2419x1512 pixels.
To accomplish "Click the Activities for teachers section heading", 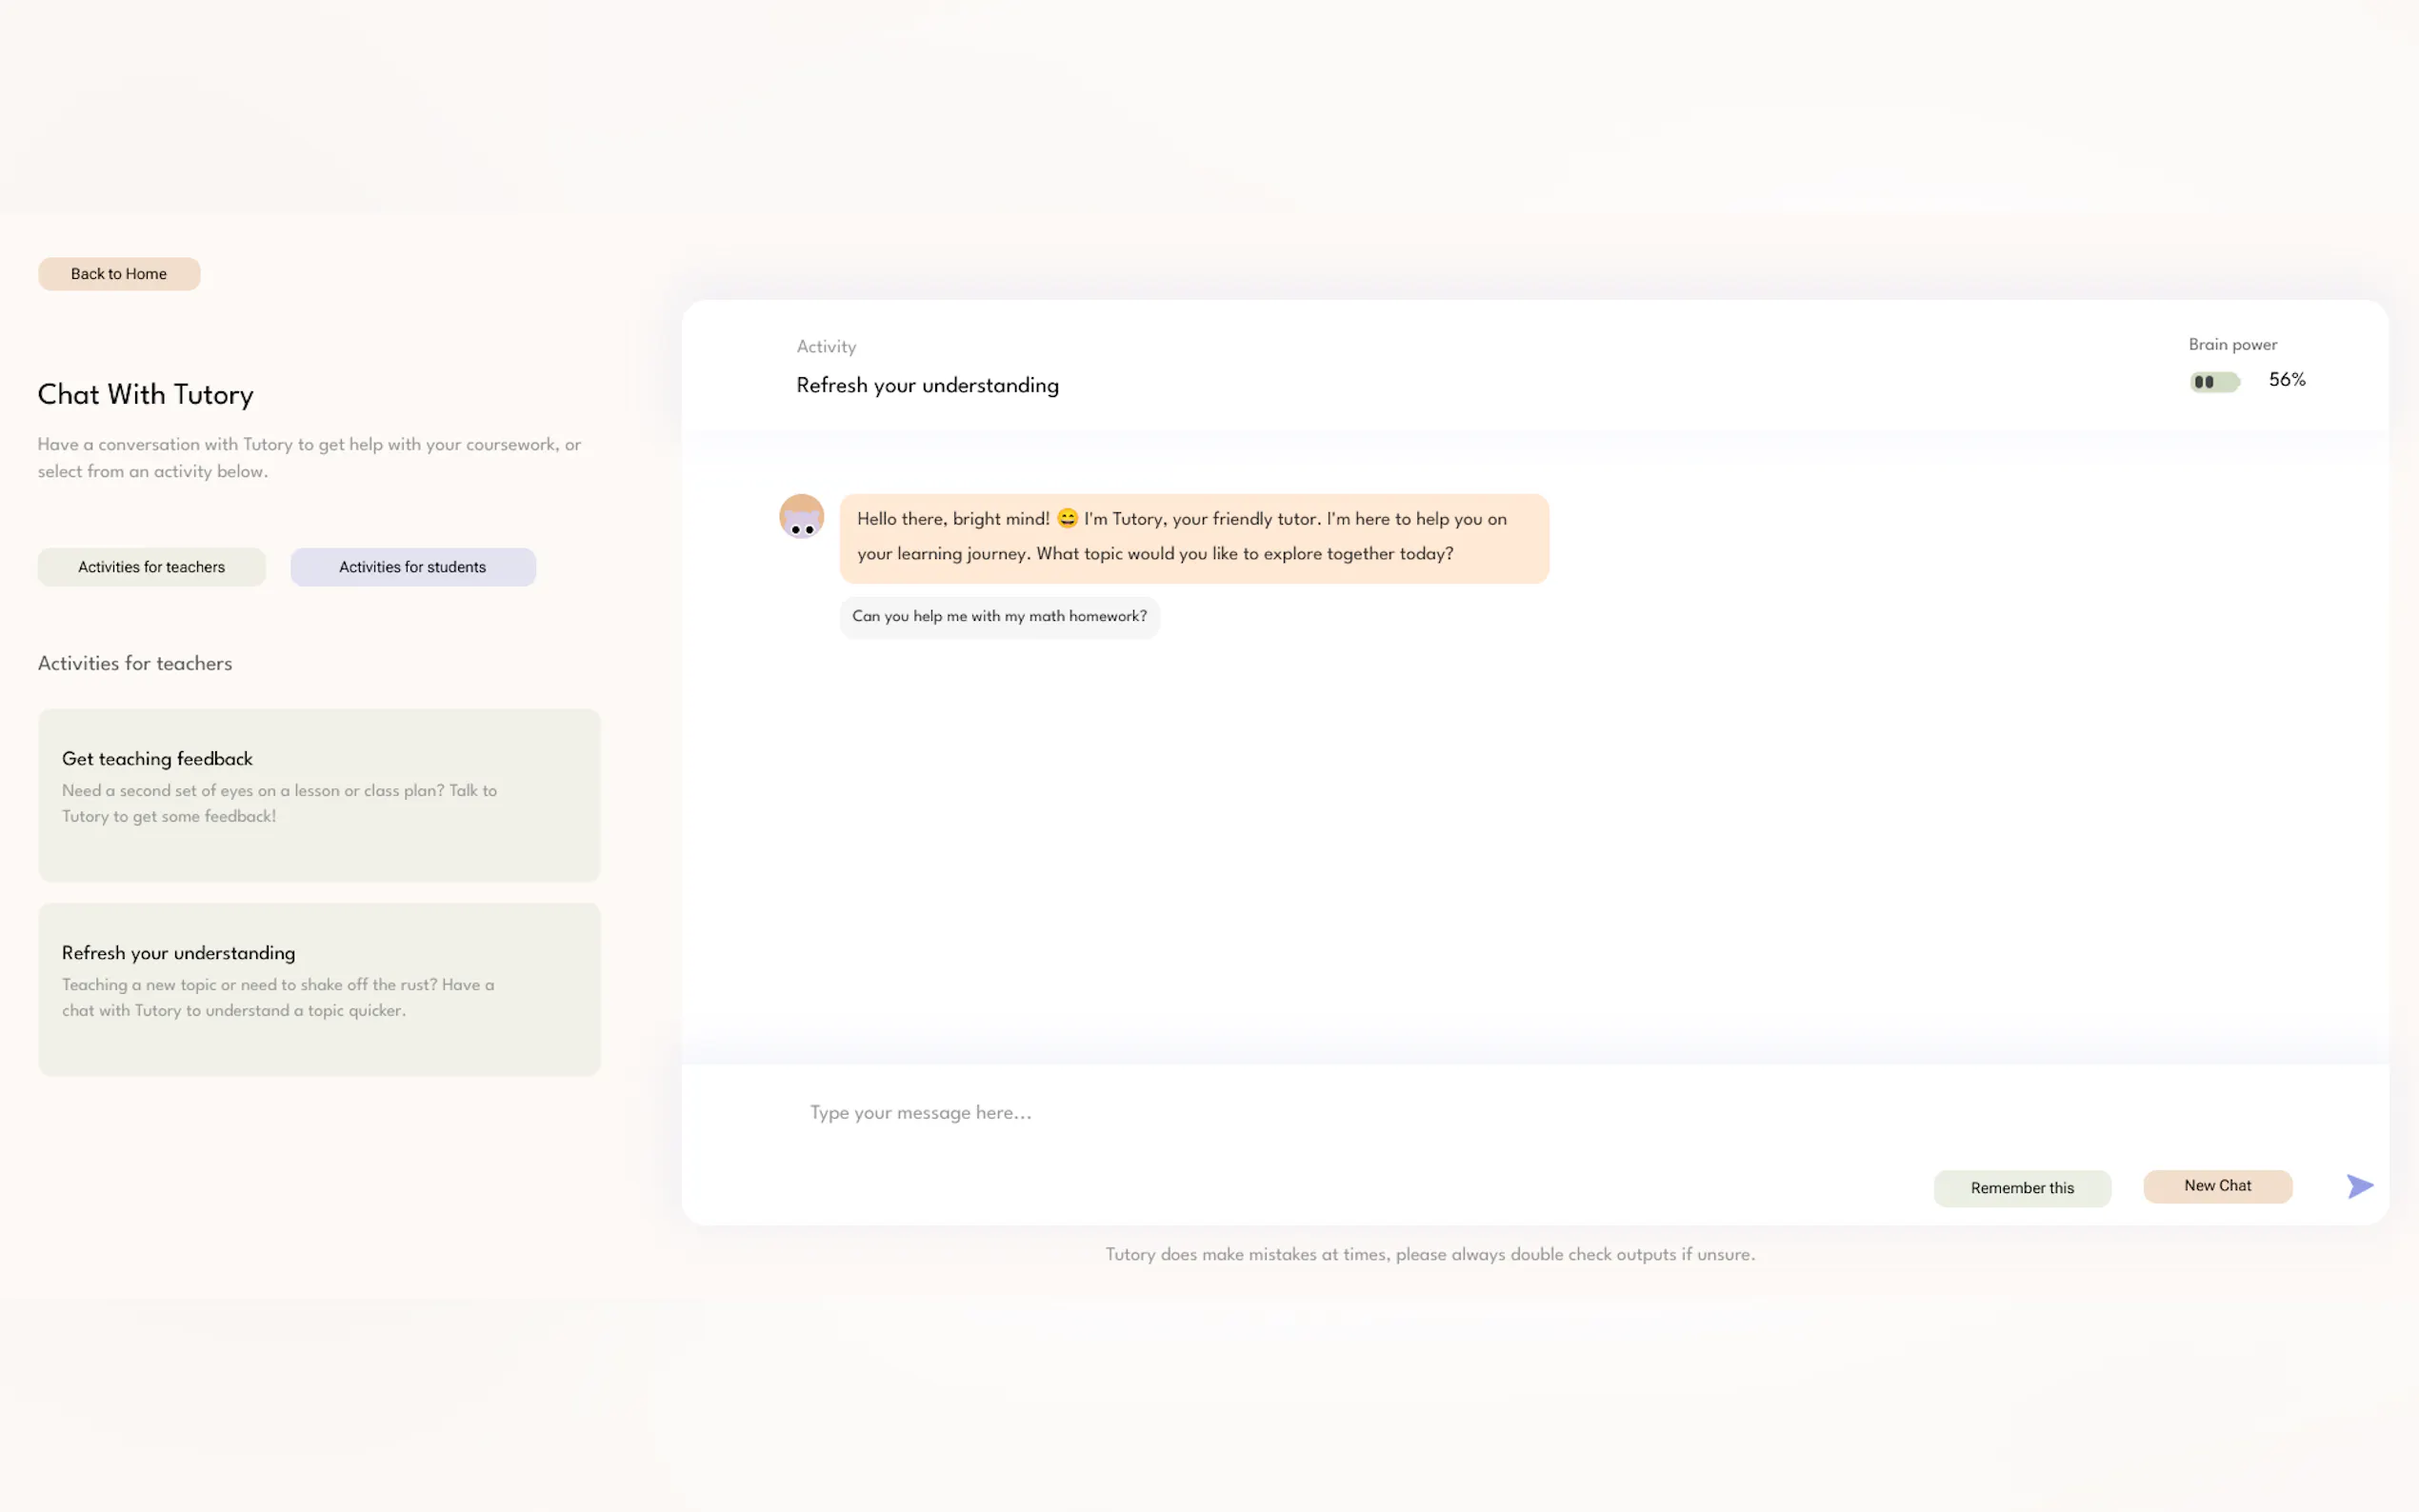I will (x=135, y=663).
